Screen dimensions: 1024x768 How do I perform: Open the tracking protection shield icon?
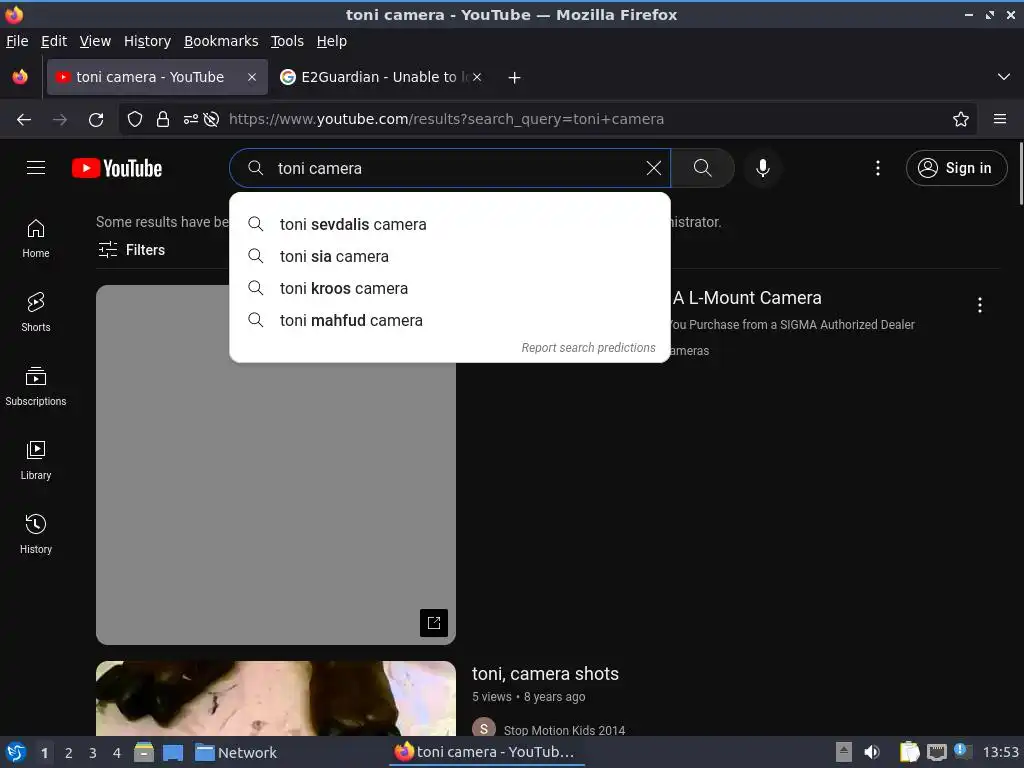pos(135,119)
